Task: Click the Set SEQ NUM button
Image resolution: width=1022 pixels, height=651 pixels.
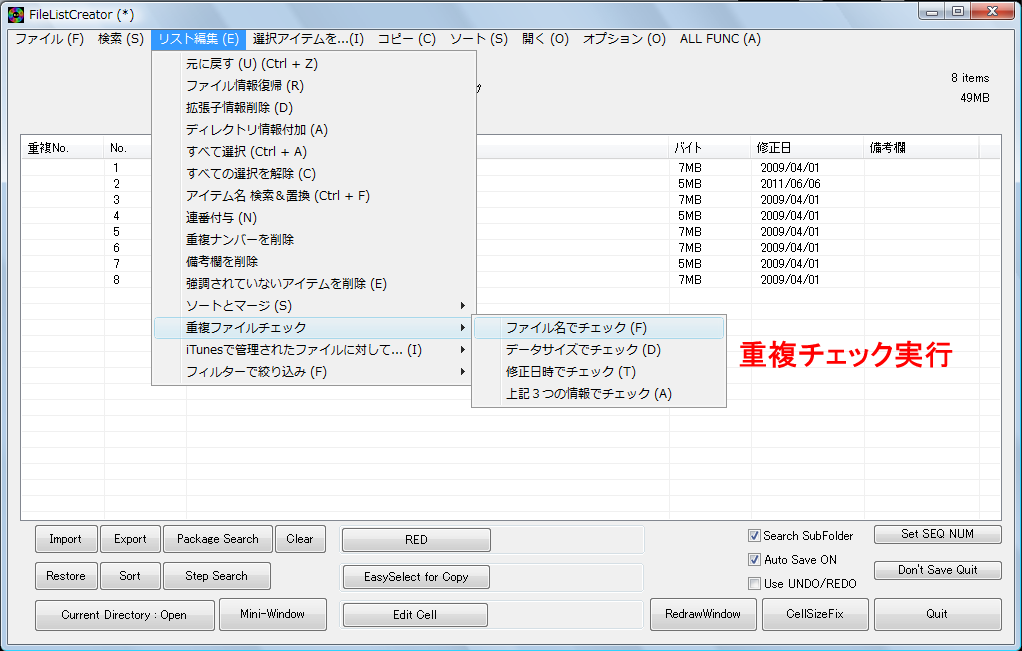Action: (936, 534)
